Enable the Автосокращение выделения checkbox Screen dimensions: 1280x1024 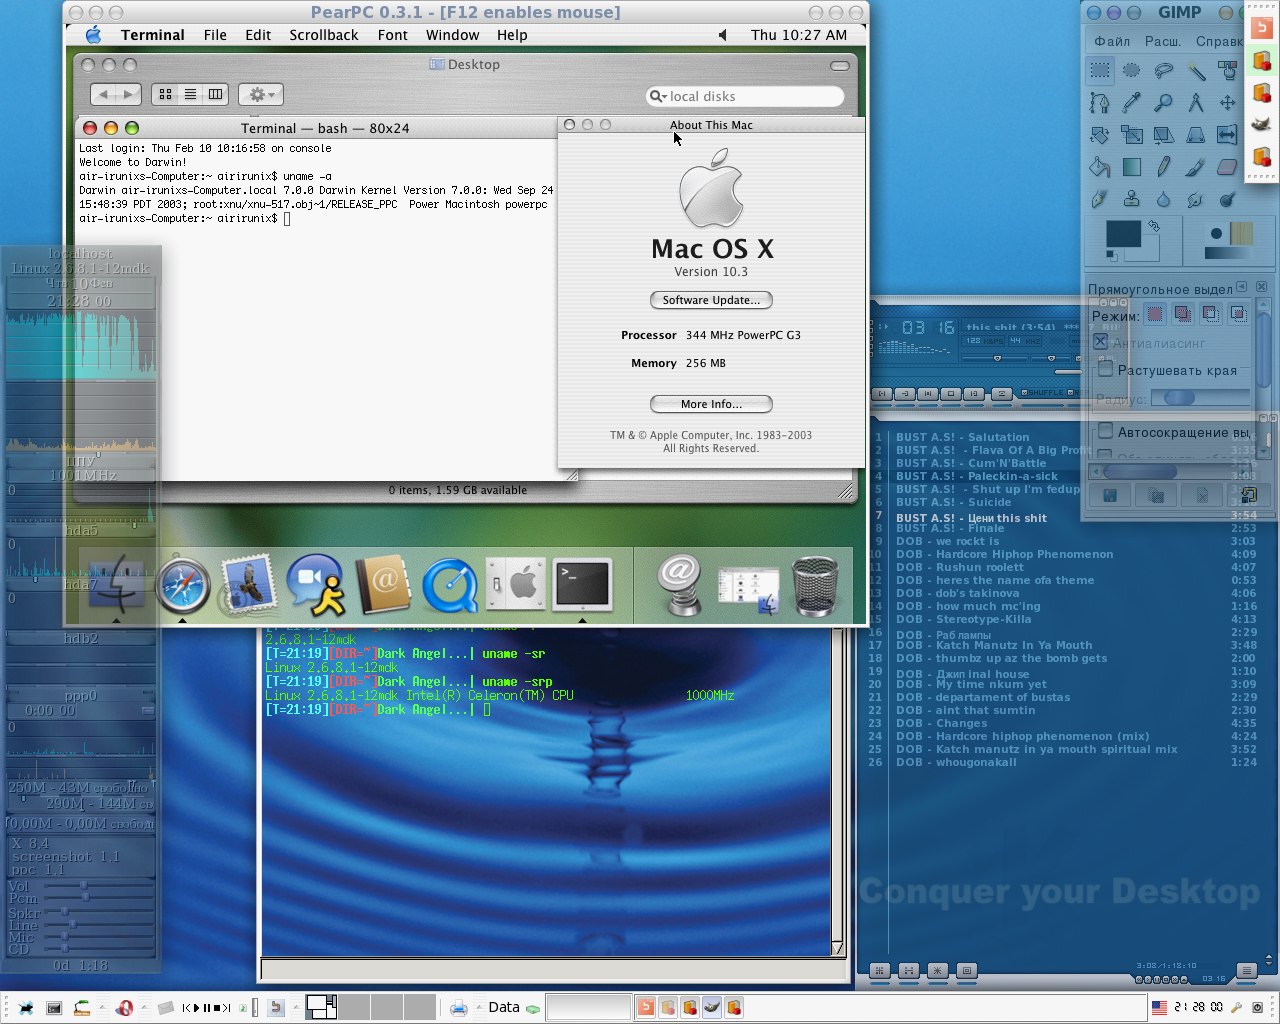[1106, 432]
